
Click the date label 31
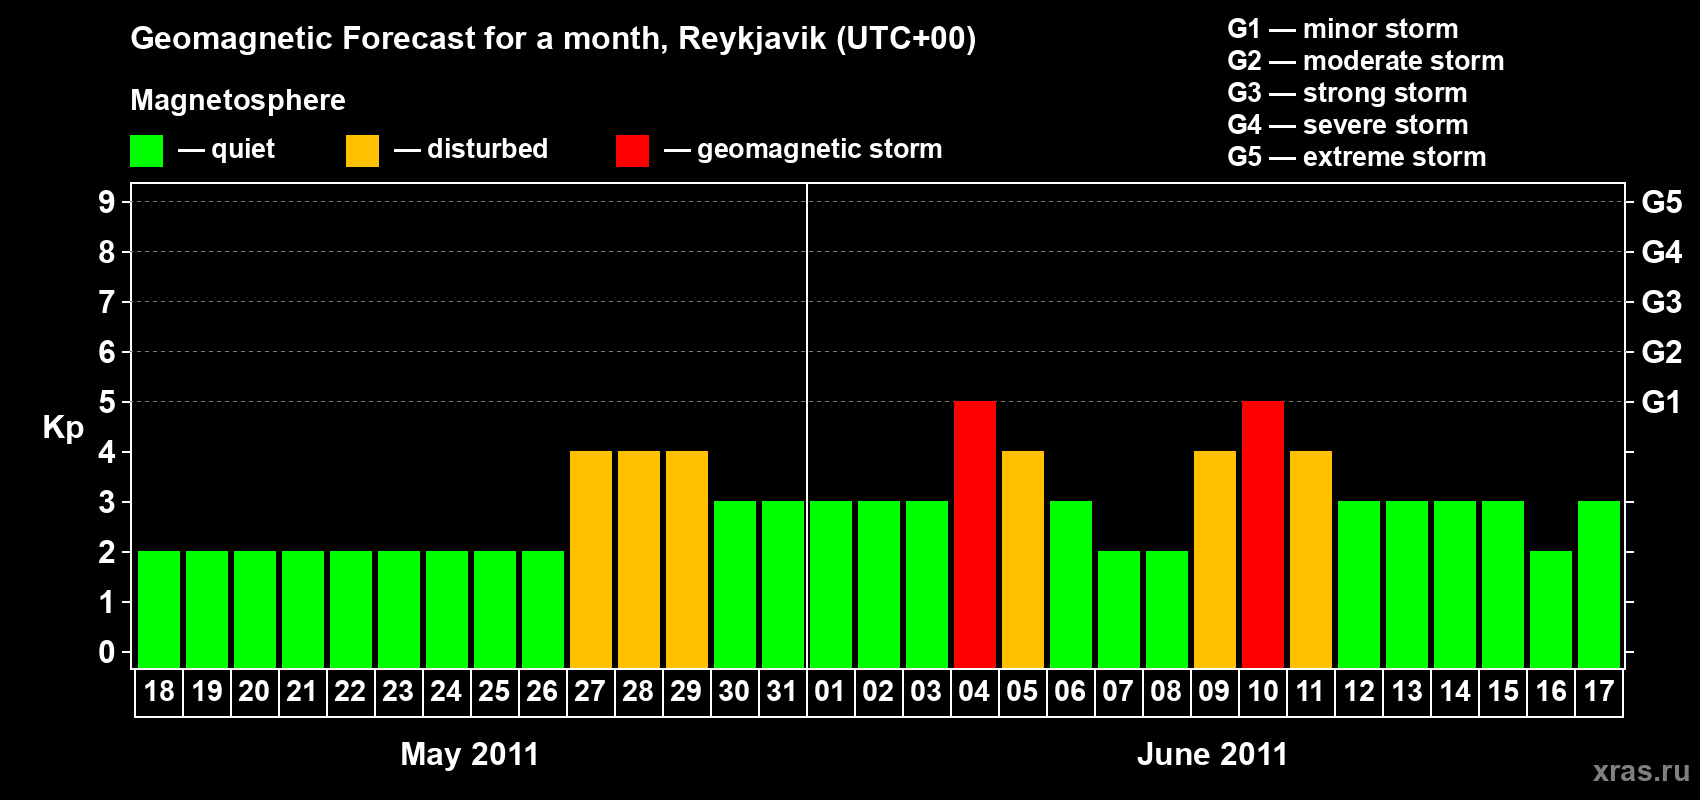[x=782, y=691]
